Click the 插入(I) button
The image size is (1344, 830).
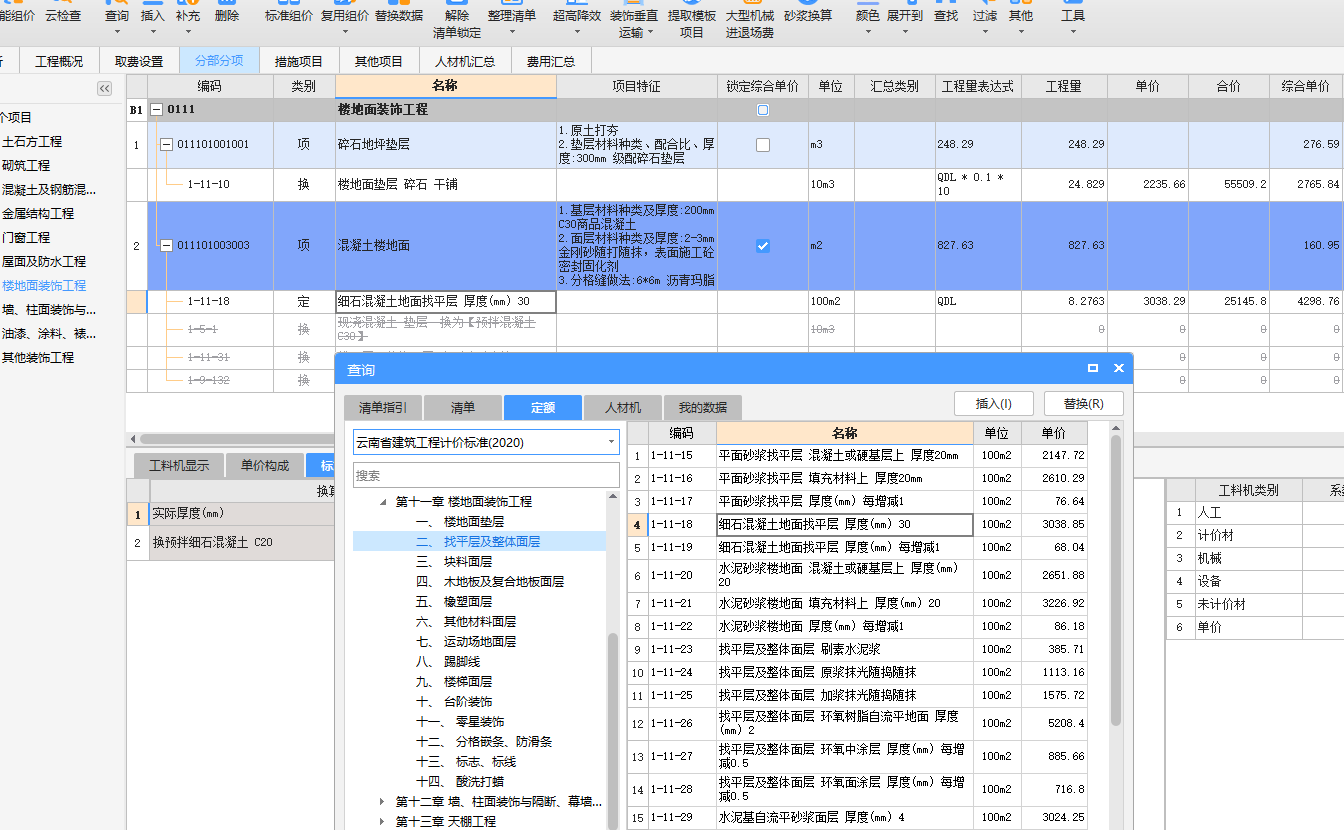tap(994, 403)
